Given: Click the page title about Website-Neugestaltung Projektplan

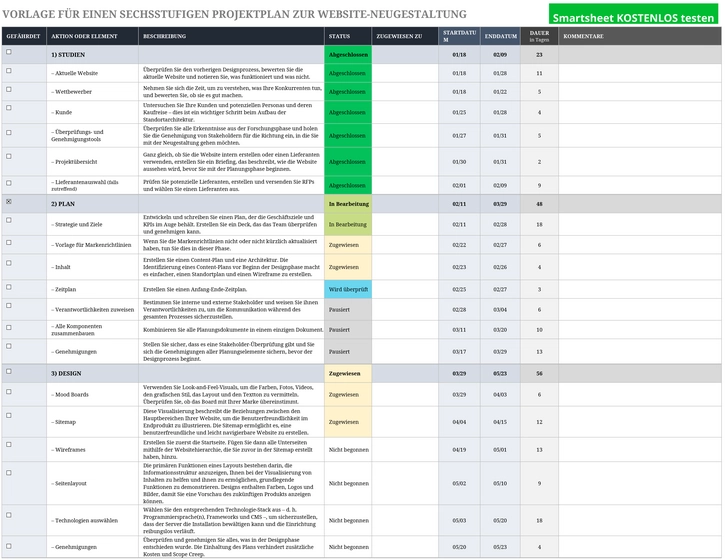Looking at the screenshot, I should pyautogui.click(x=234, y=14).
